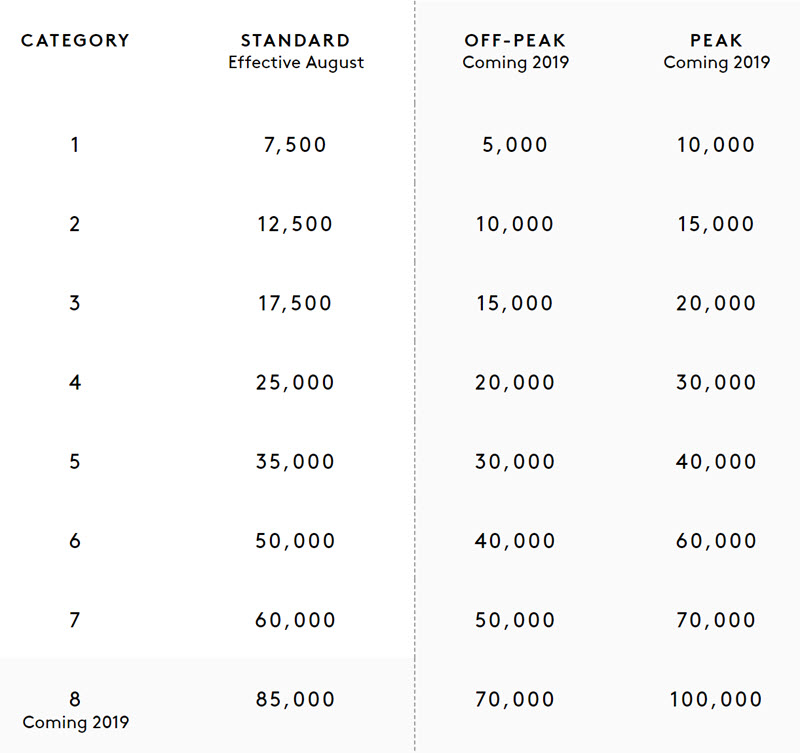Click category 5 peak value 40,000
The width and height of the screenshot is (800, 753).
[x=716, y=462]
